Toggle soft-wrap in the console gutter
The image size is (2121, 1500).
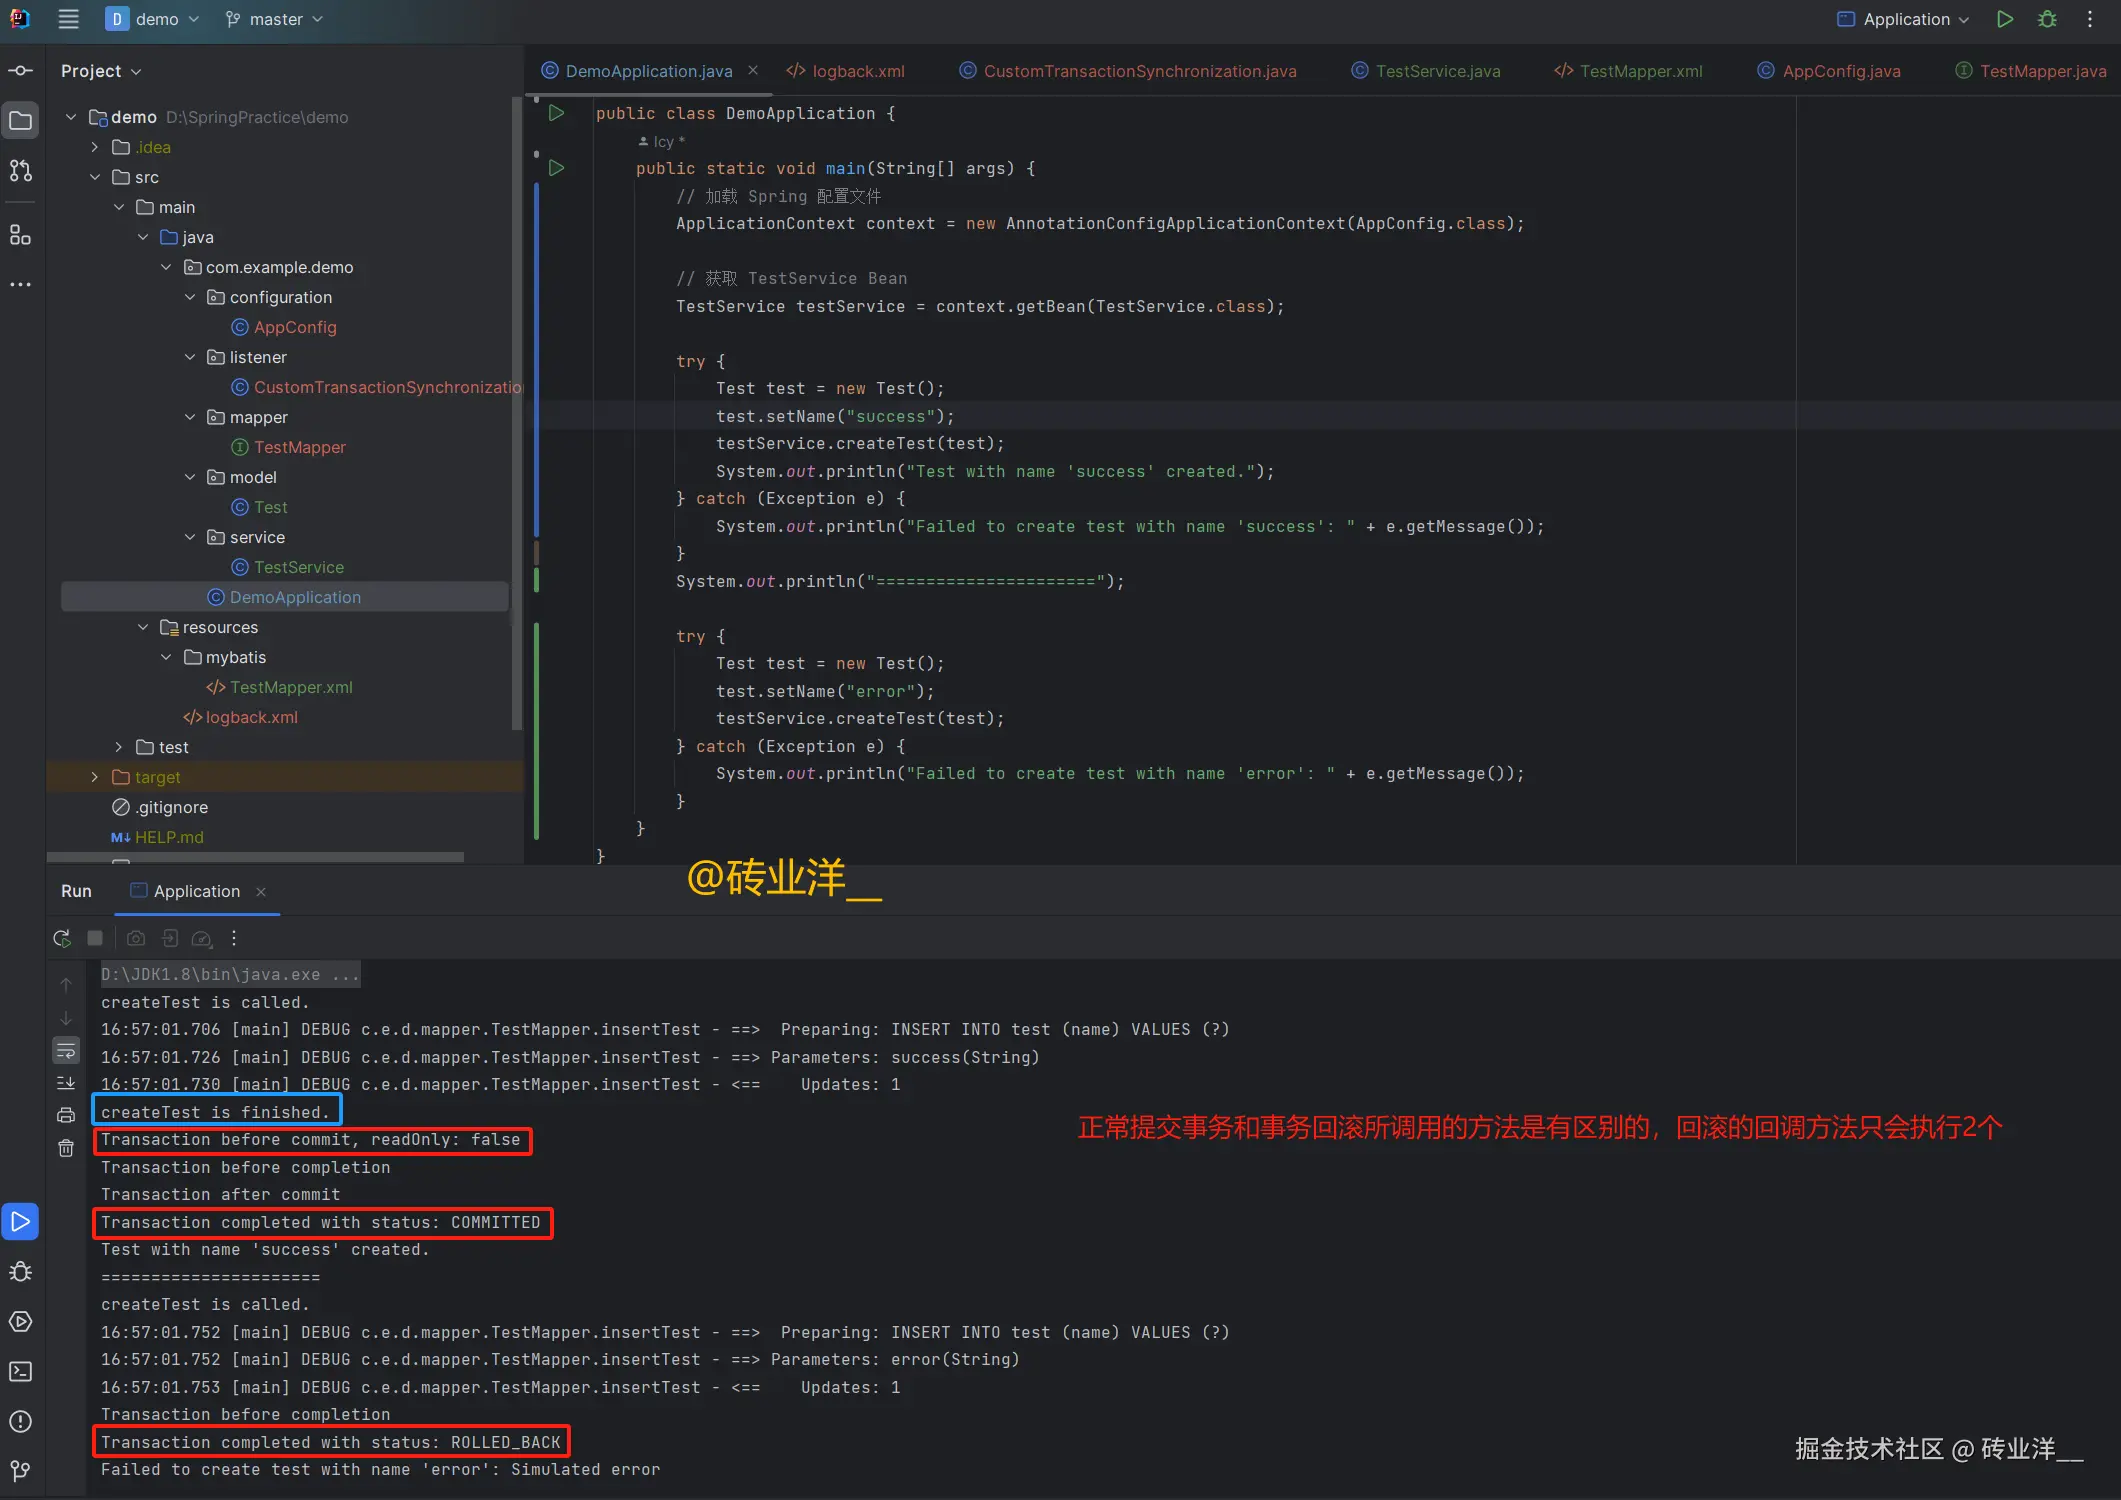tap(66, 1050)
